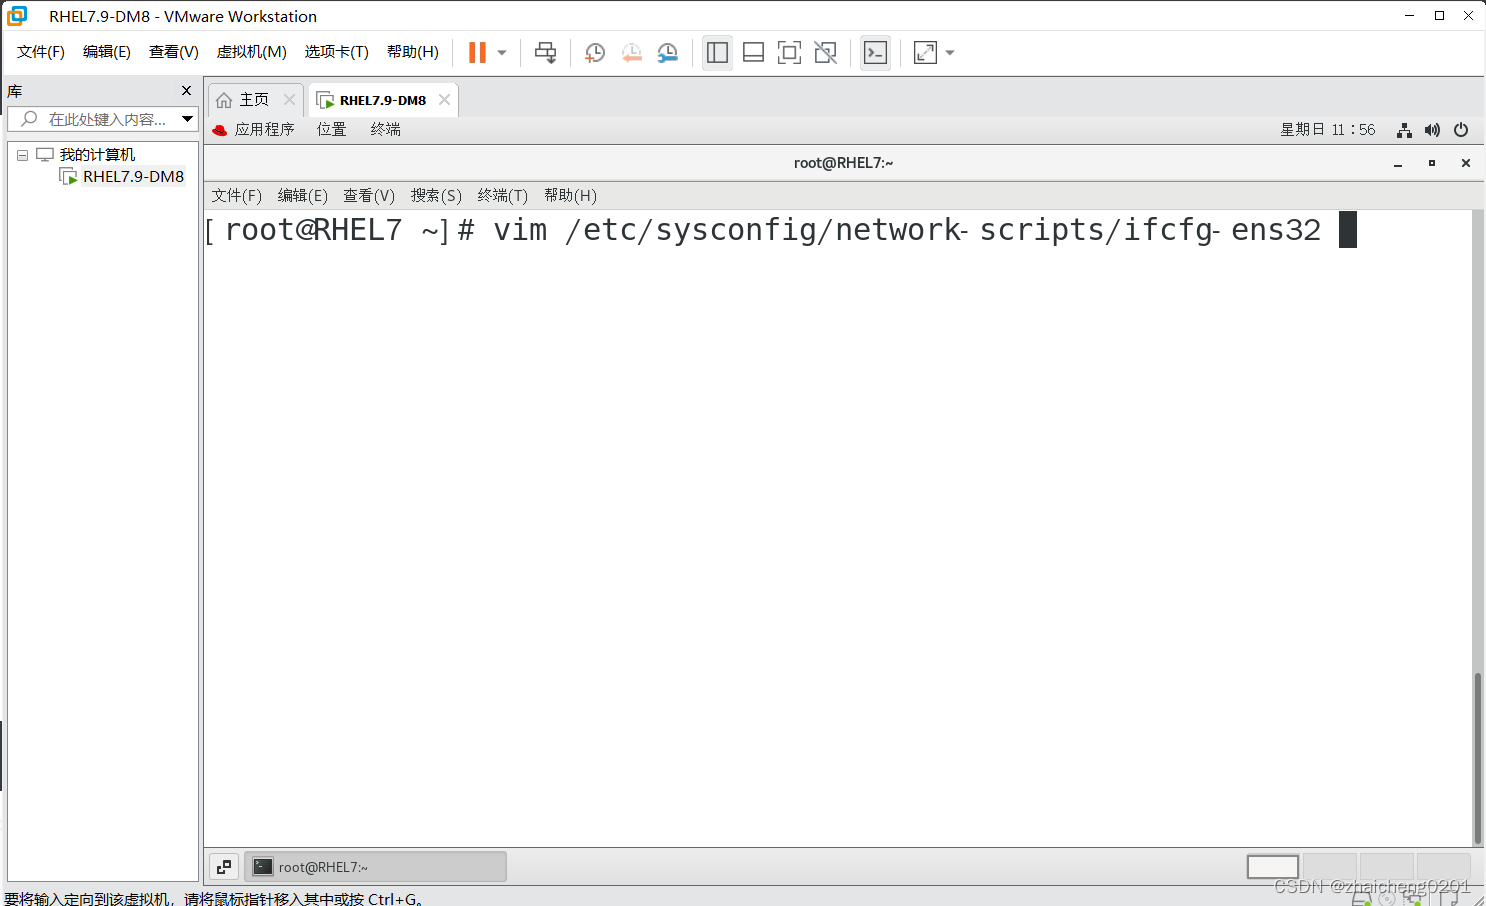Toggle Unity mode icon
Image resolution: width=1486 pixels, height=906 pixels.
click(825, 53)
